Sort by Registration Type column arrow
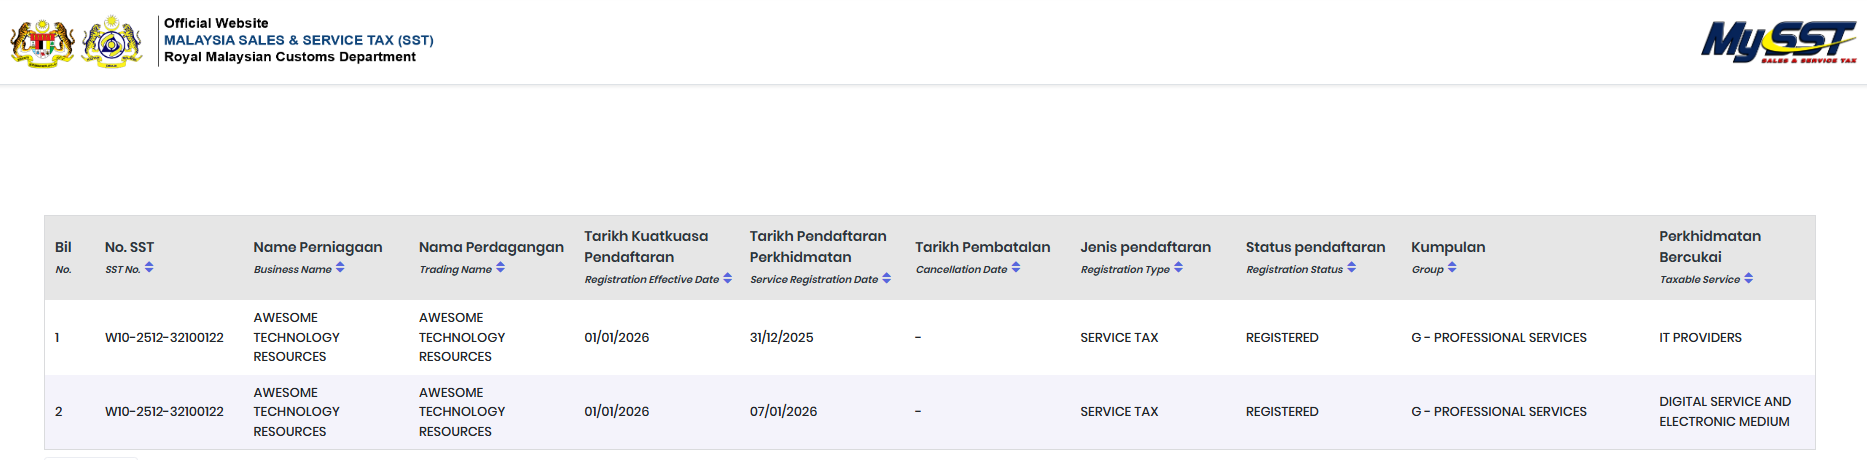 point(1178,268)
